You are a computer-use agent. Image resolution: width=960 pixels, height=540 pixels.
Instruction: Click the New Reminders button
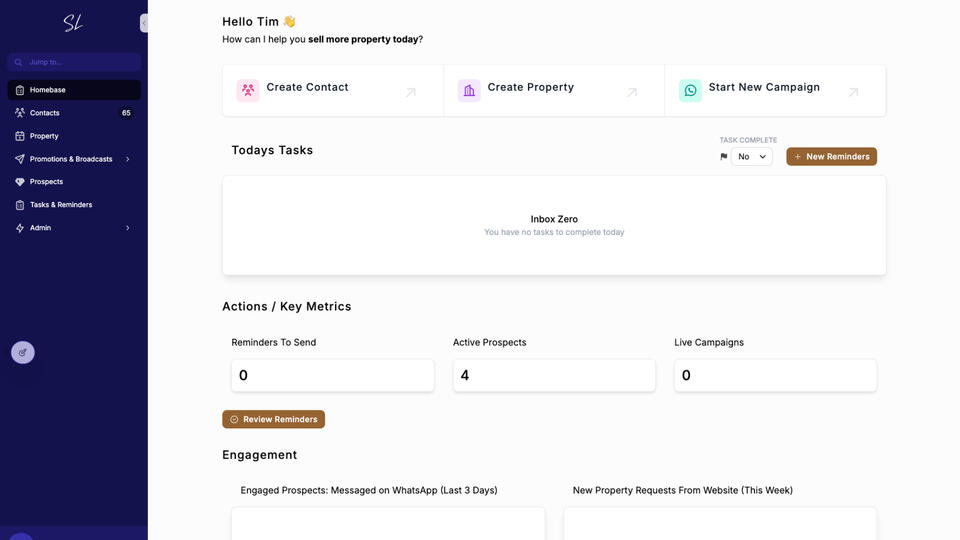(x=831, y=157)
